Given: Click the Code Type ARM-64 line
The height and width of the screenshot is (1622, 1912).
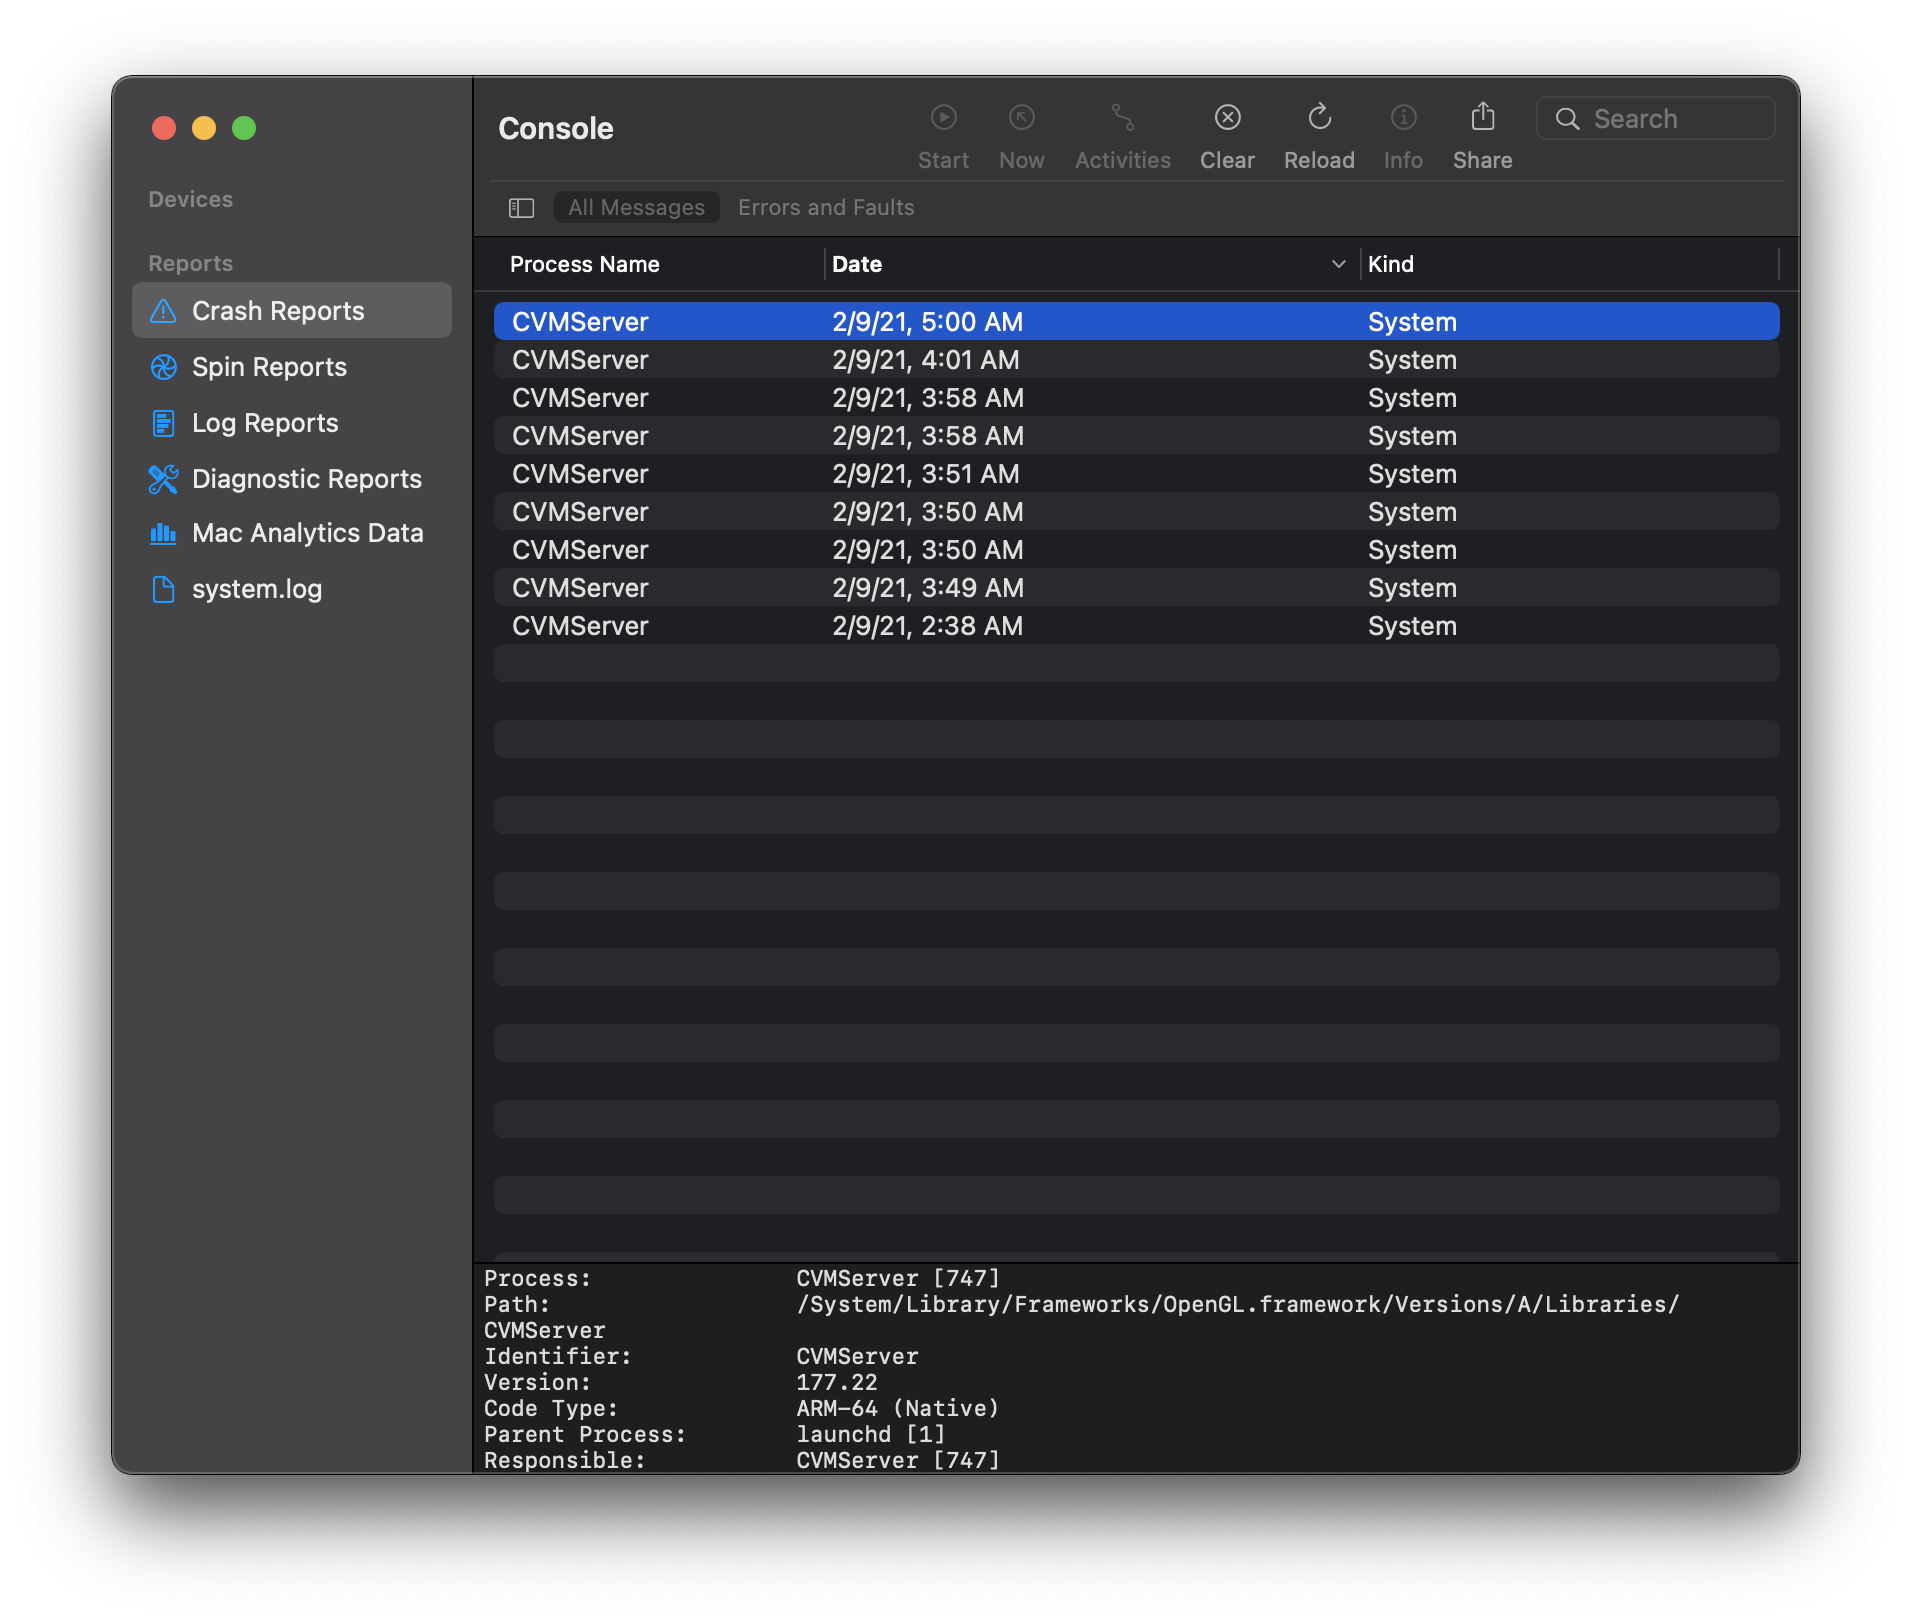Looking at the screenshot, I should (x=742, y=1409).
